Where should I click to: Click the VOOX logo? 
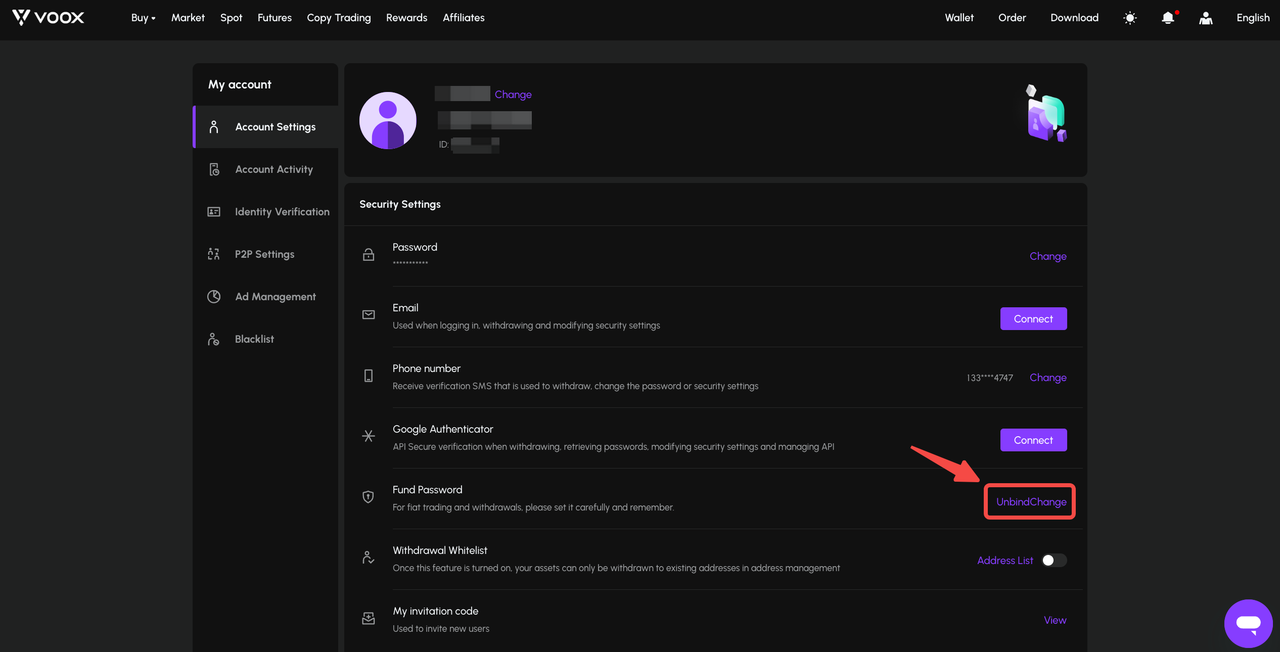pyautogui.click(x=48, y=17)
